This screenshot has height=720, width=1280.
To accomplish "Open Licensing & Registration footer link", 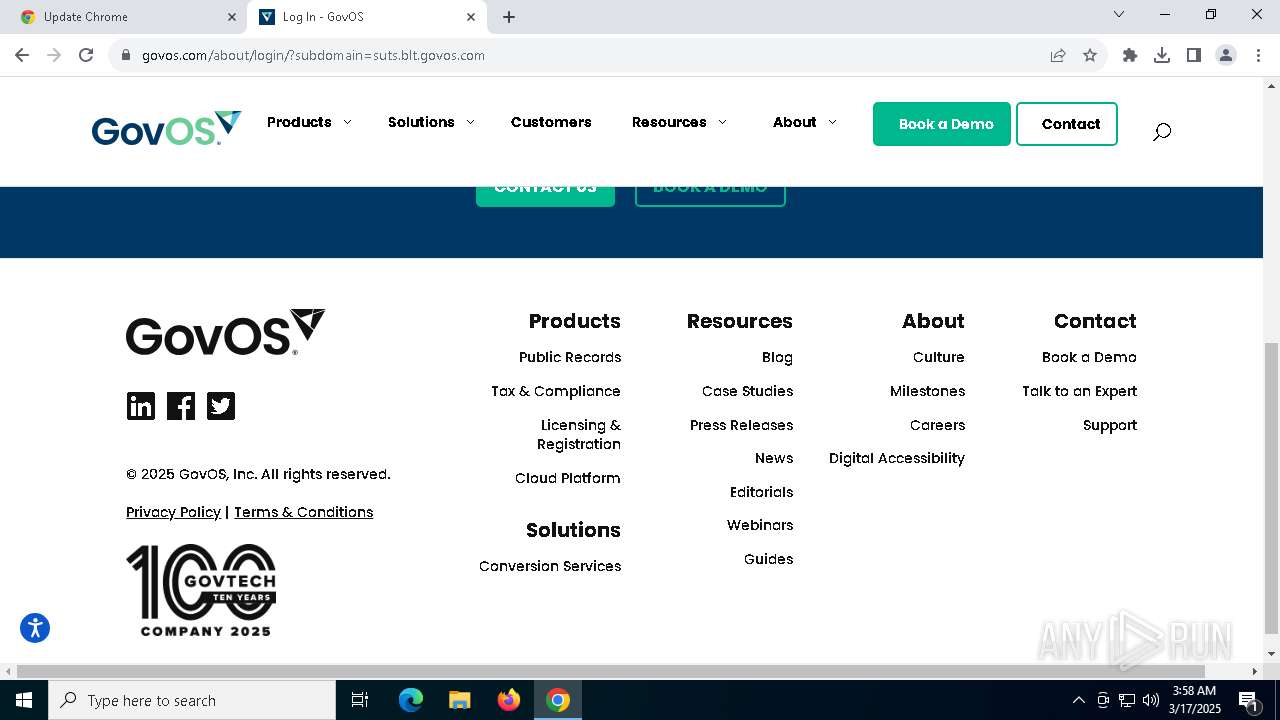I will (579, 435).
